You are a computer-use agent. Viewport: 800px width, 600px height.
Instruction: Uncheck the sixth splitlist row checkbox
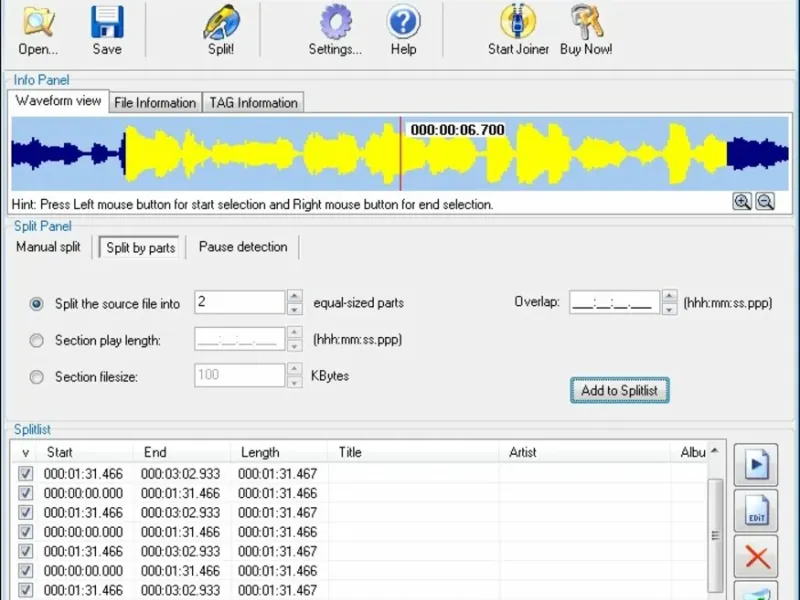click(x=26, y=570)
